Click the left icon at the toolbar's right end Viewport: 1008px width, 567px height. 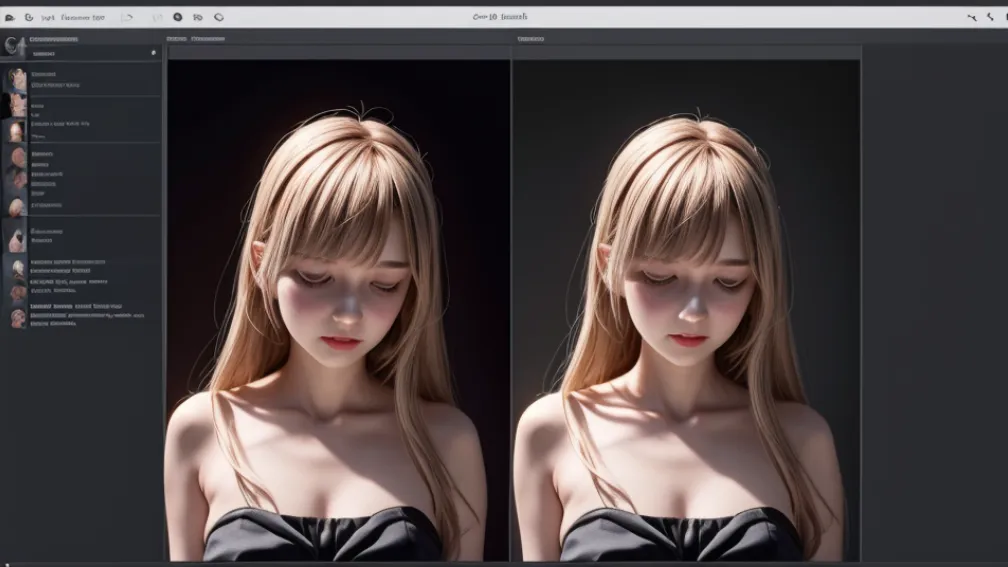pyautogui.click(x=972, y=17)
